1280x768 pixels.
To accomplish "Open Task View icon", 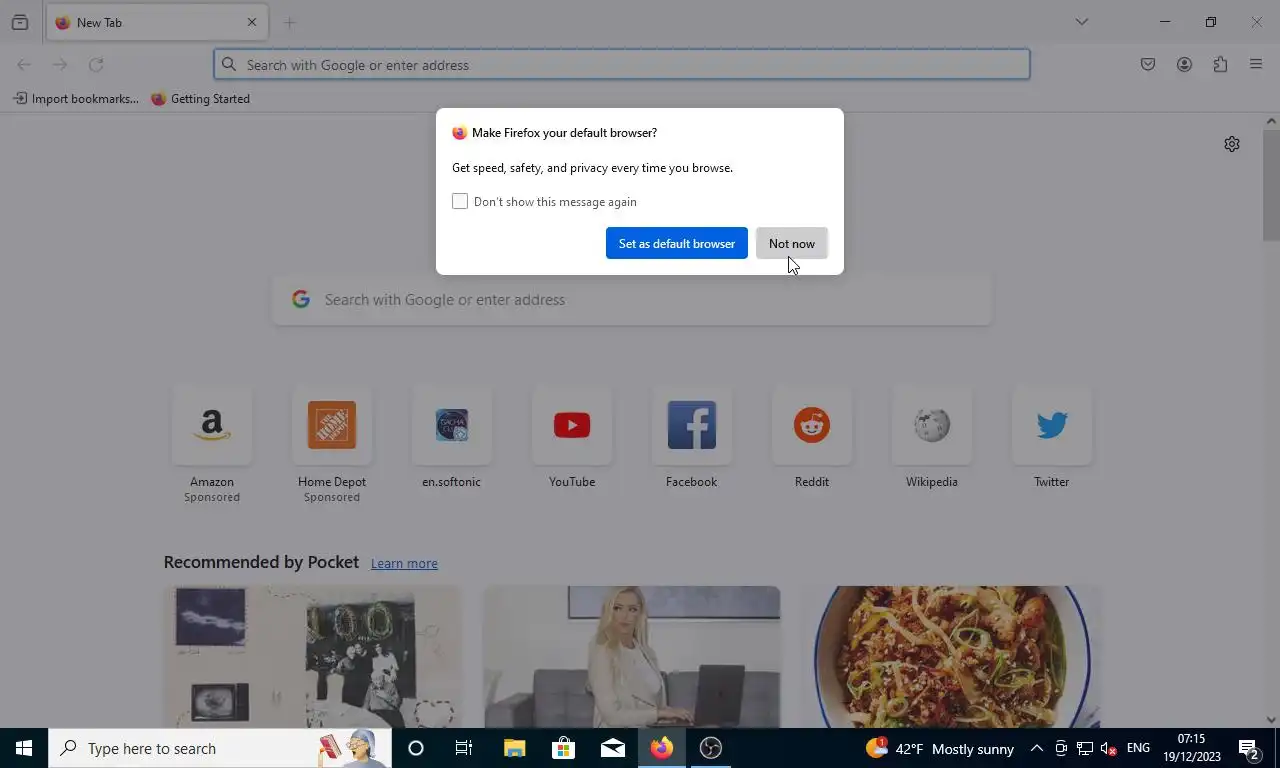I will point(464,748).
